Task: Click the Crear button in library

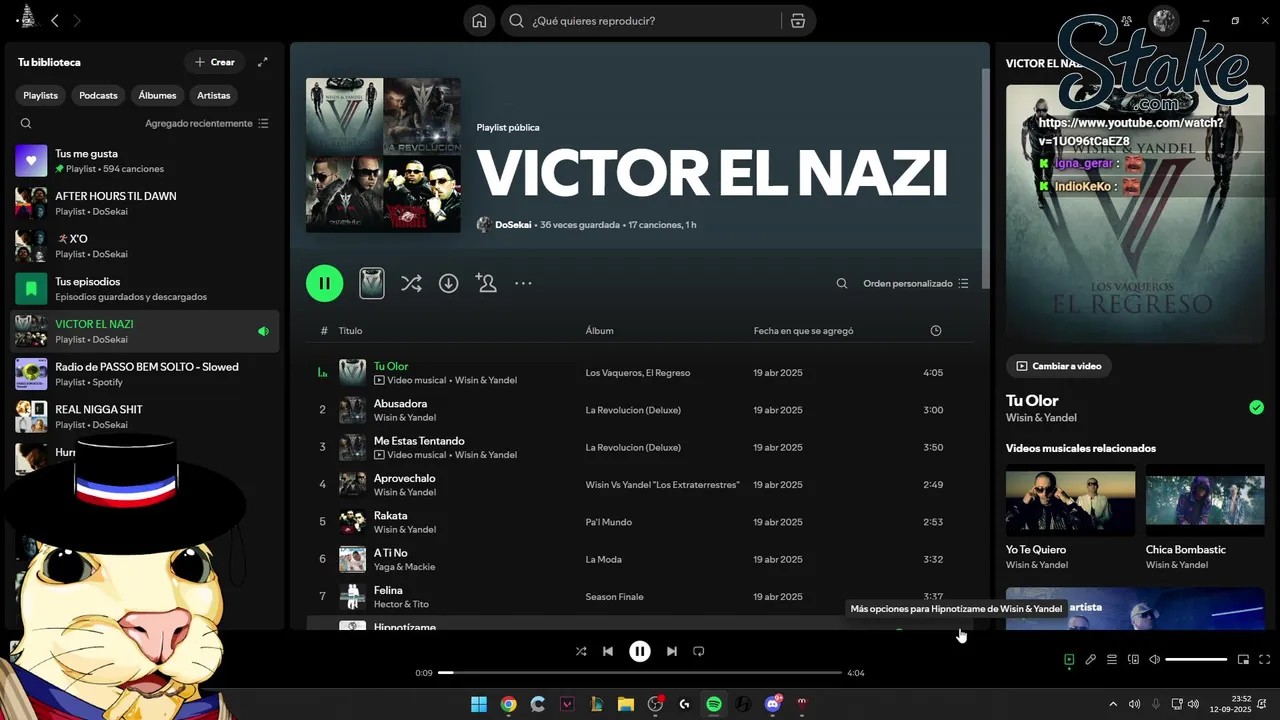Action: [215, 62]
